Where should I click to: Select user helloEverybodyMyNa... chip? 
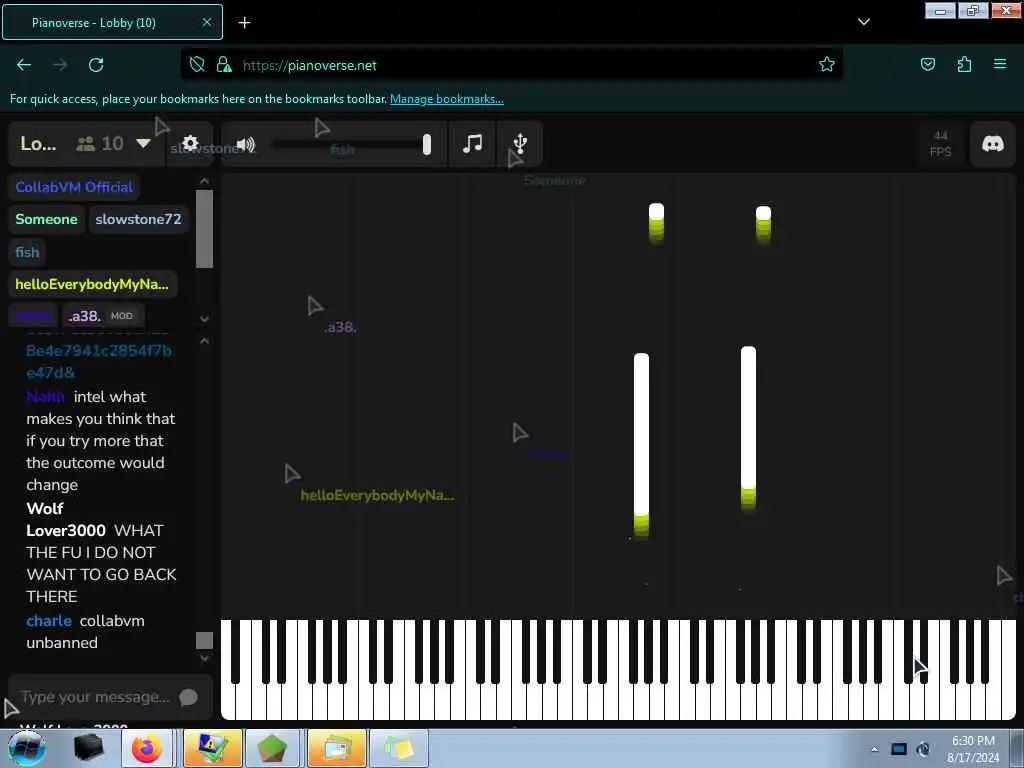coord(92,284)
